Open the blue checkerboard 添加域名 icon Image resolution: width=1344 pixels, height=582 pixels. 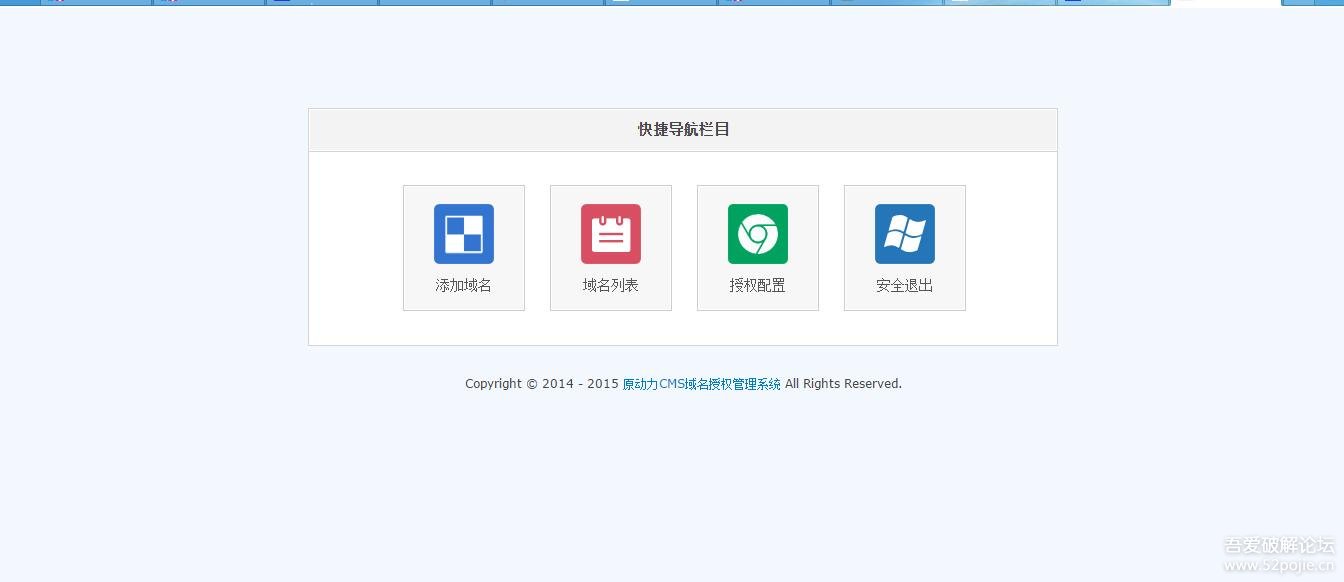pos(463,233)
